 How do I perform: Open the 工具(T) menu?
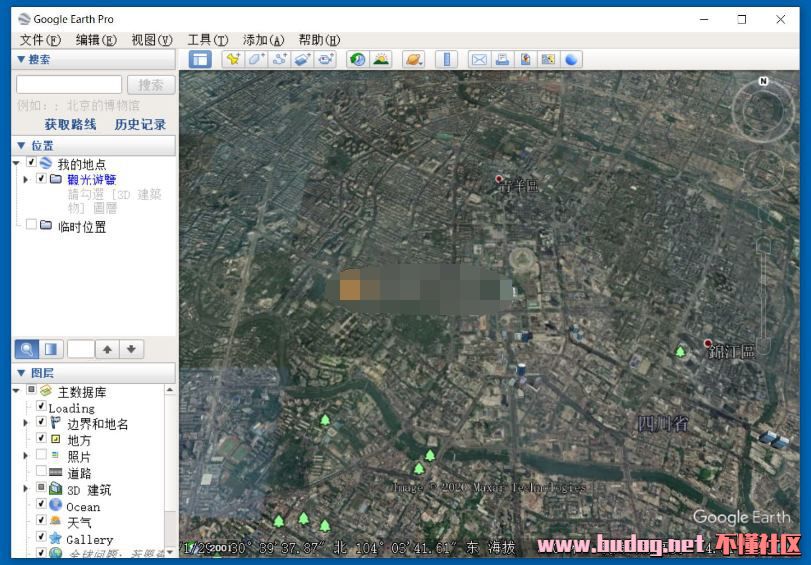[x=207, y=40]
